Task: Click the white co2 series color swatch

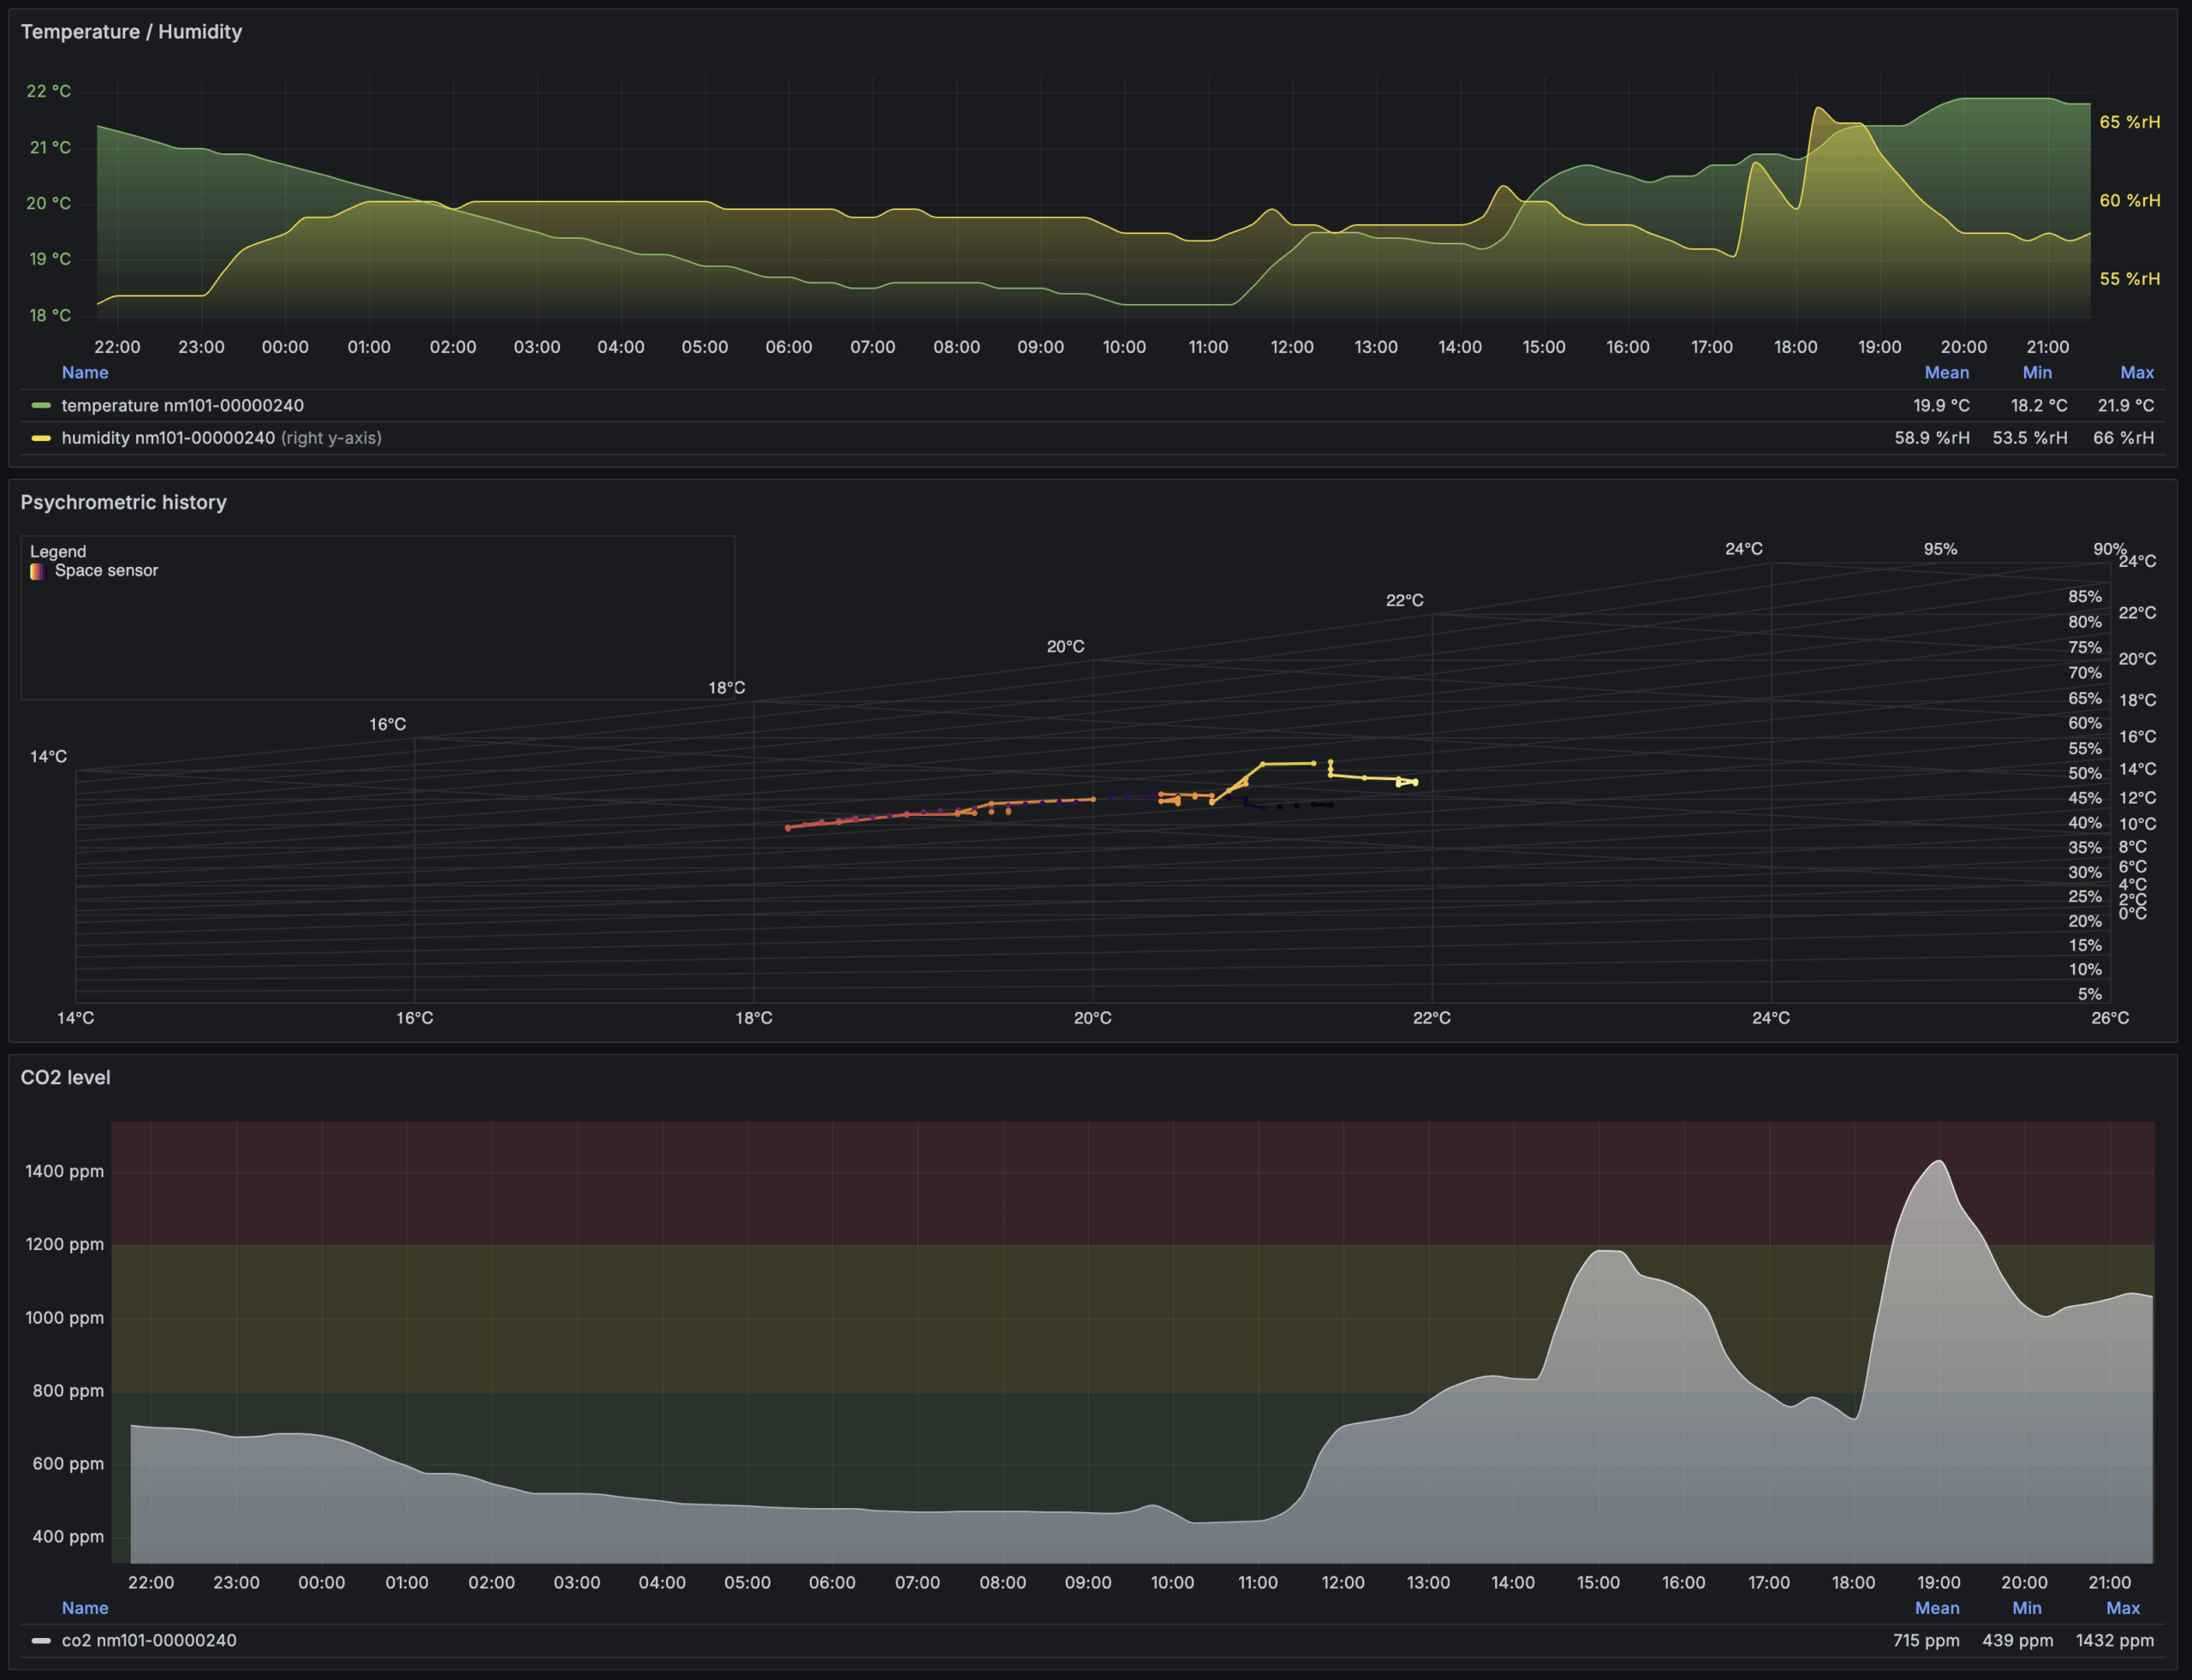Action: coord(41,1640)
